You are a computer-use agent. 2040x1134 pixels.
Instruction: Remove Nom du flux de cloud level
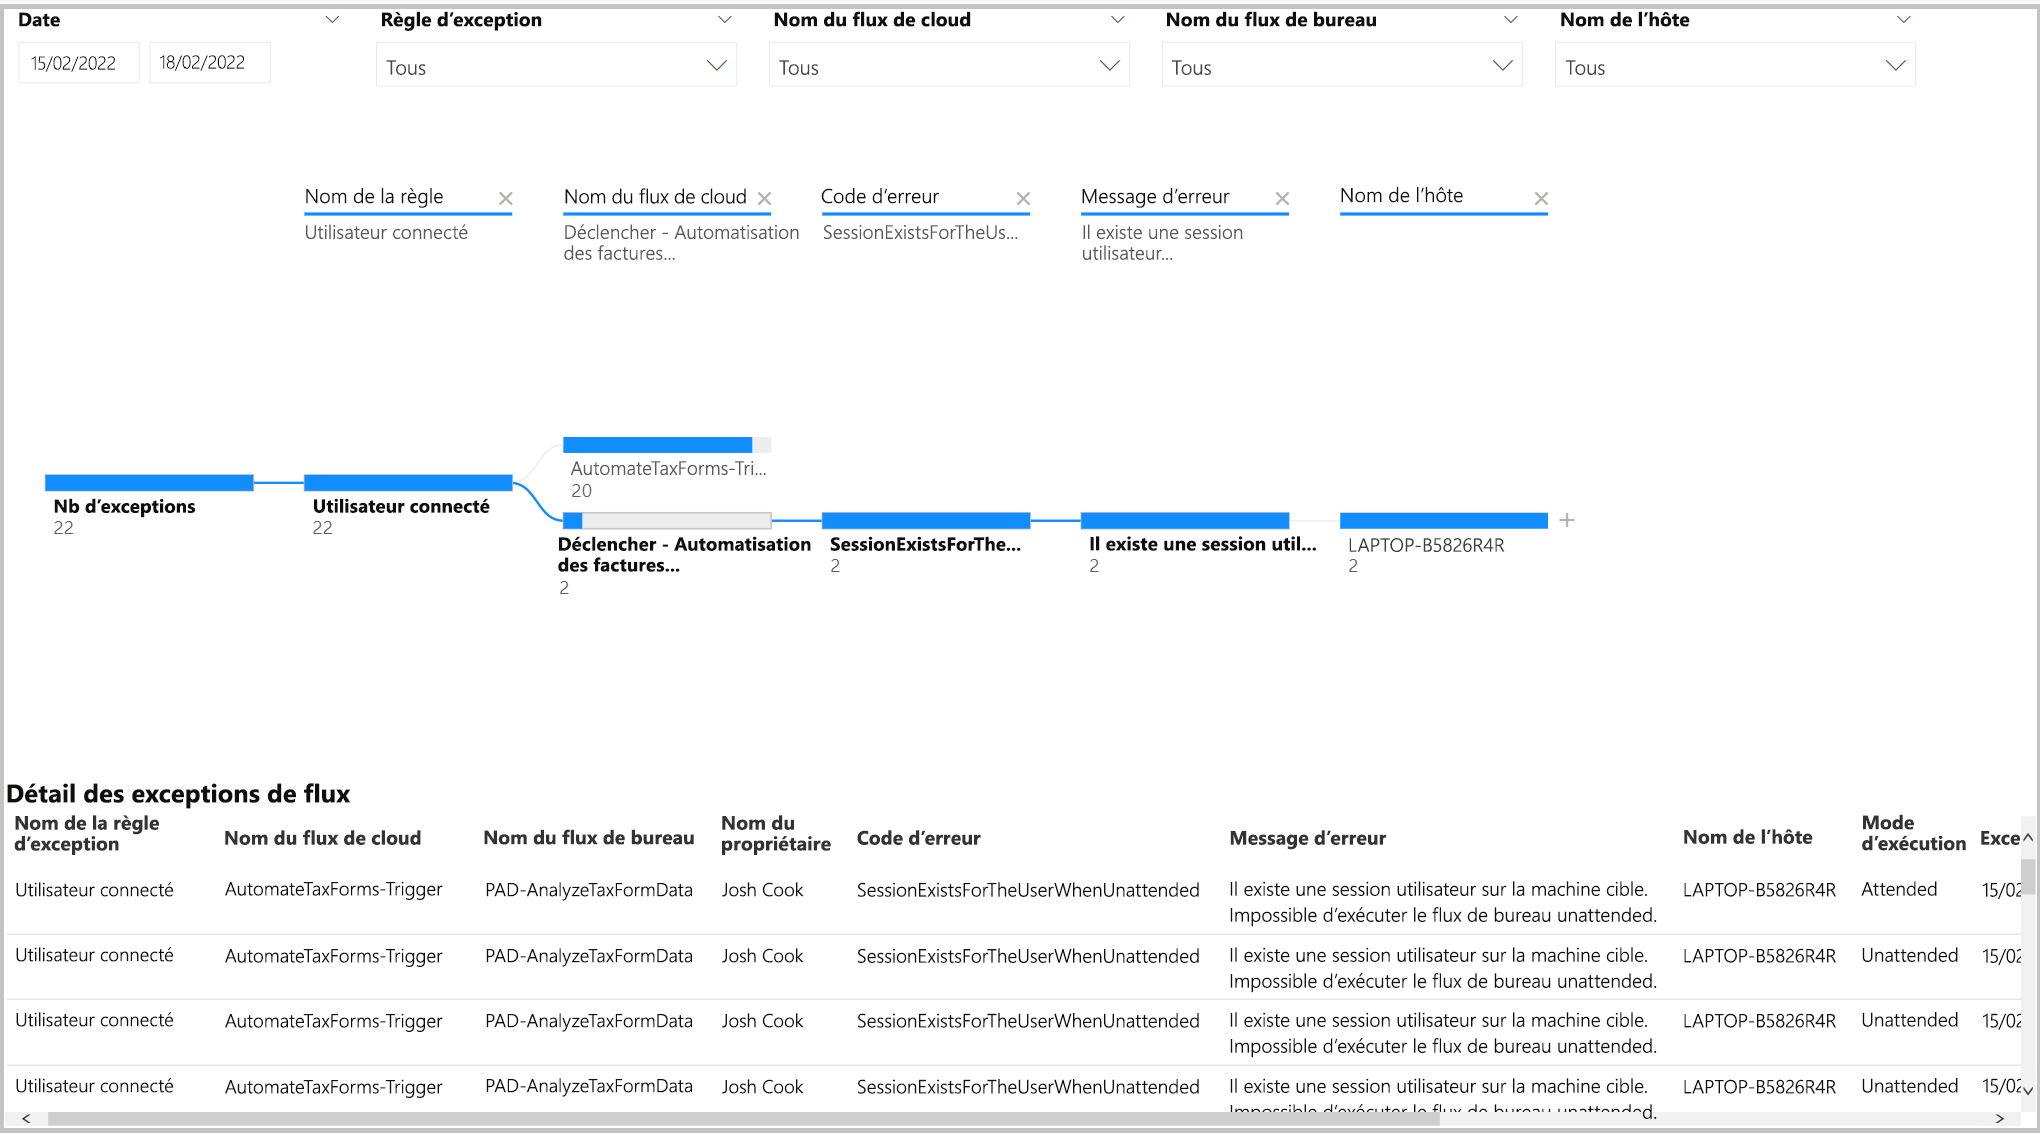(x=765, y=199)
